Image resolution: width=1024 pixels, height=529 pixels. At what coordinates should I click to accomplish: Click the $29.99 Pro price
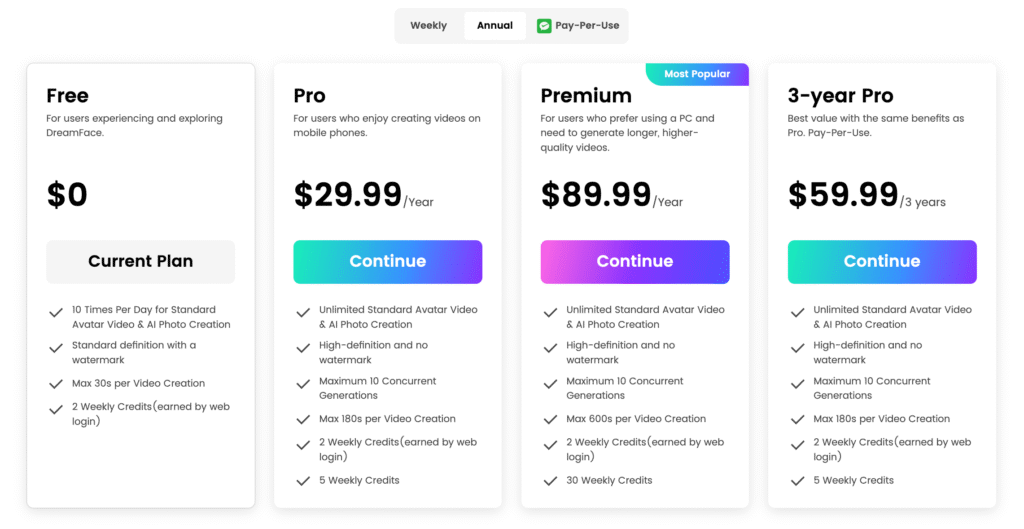pyautogui.click(x=348, y=195)
